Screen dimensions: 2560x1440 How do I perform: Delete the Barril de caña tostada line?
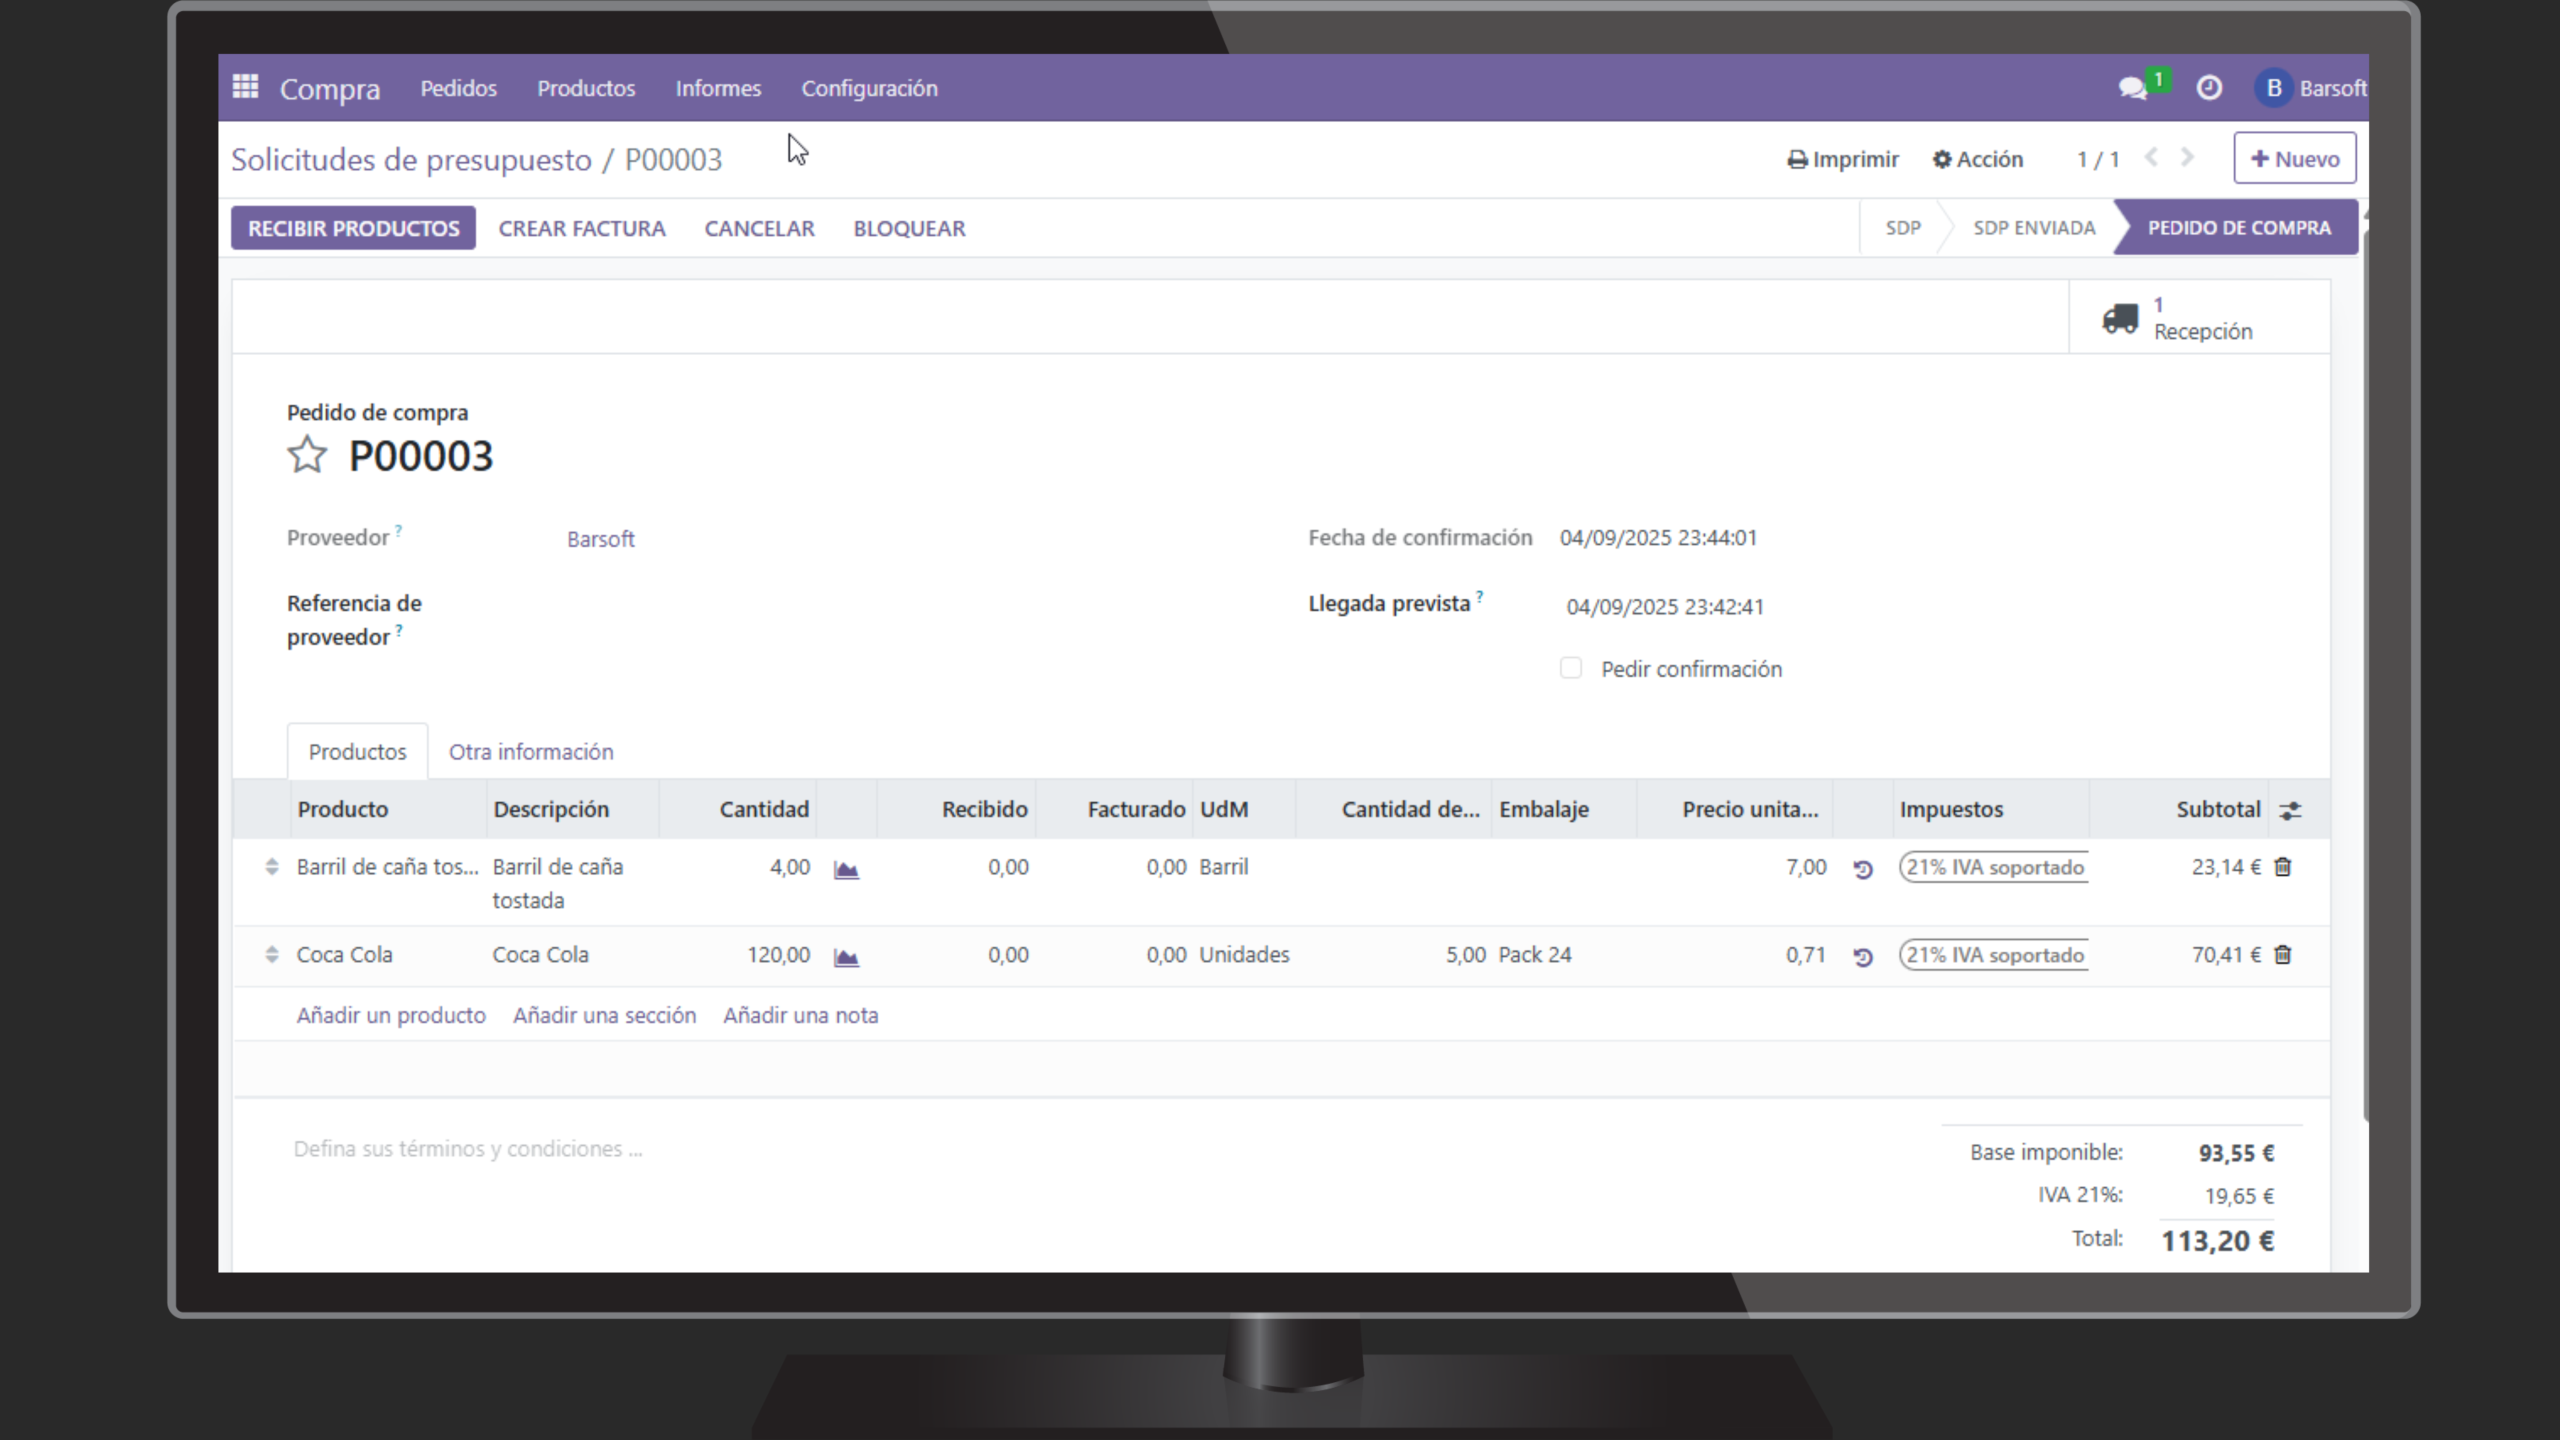(2283, 868)
